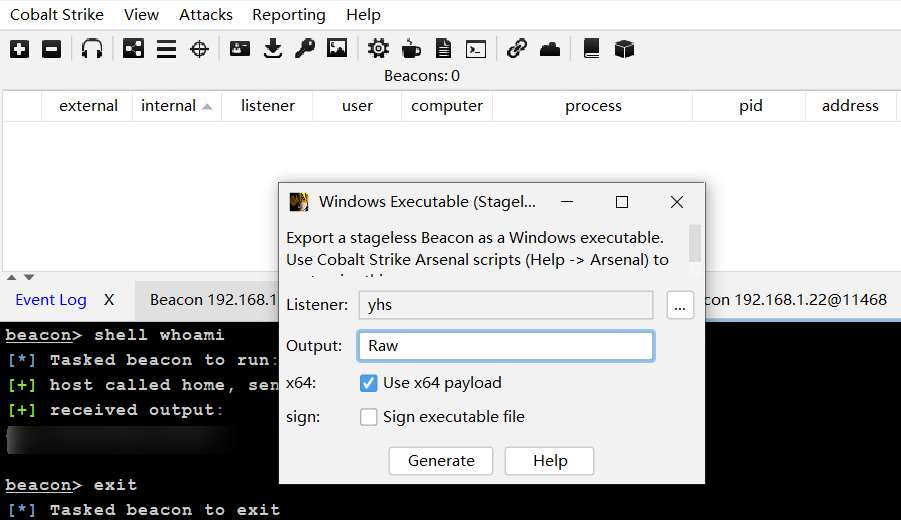Sort by the external column header

(x=88, y=106)
